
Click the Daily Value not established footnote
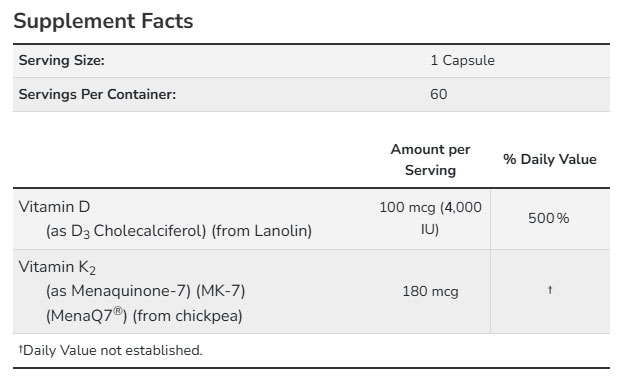tap(113, 350)
